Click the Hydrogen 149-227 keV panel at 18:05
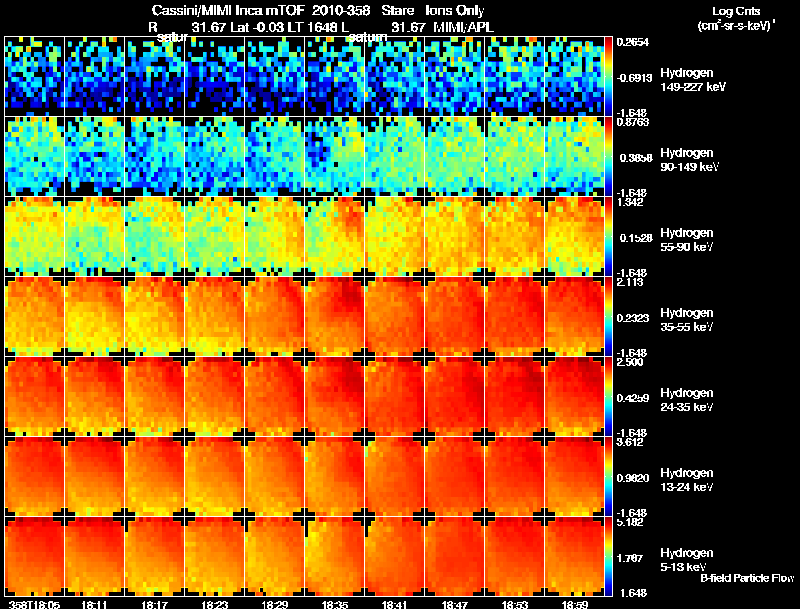Screen dimensions: 800x609 coord(34,76)
